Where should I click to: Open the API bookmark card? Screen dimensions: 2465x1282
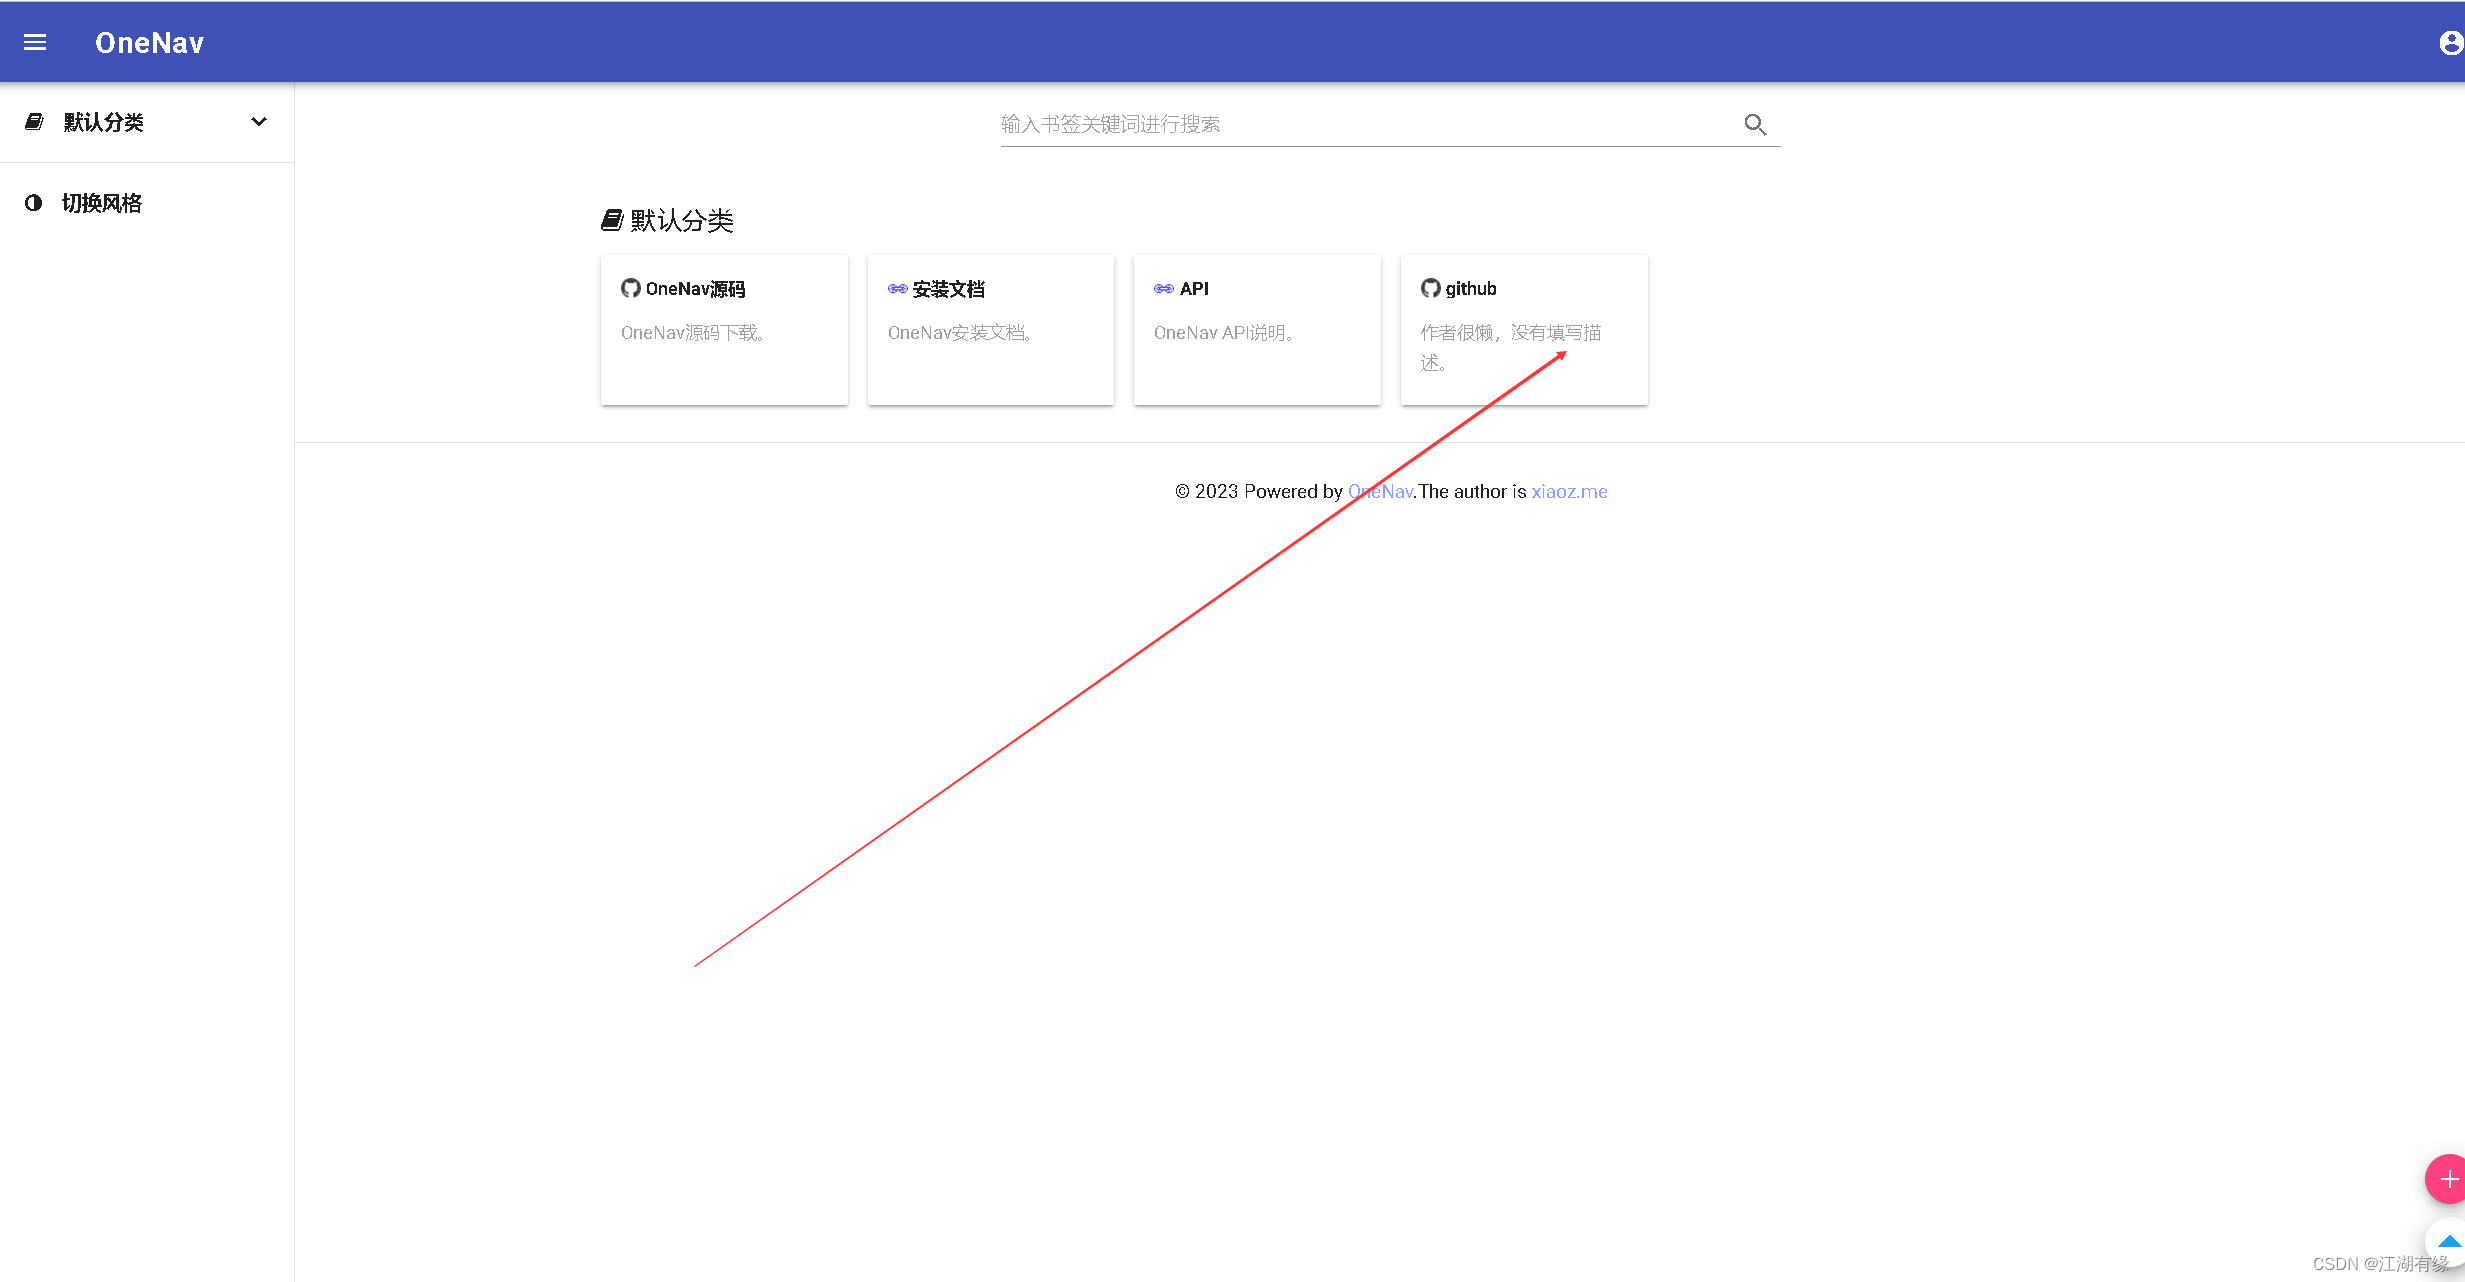coord(1257,330)
